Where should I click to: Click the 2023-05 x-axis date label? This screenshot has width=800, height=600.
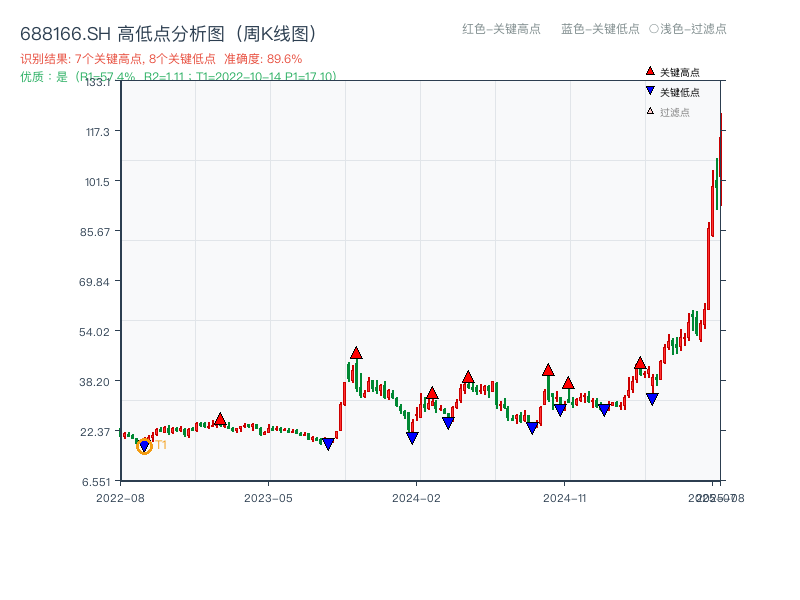(x=268, y=498)
